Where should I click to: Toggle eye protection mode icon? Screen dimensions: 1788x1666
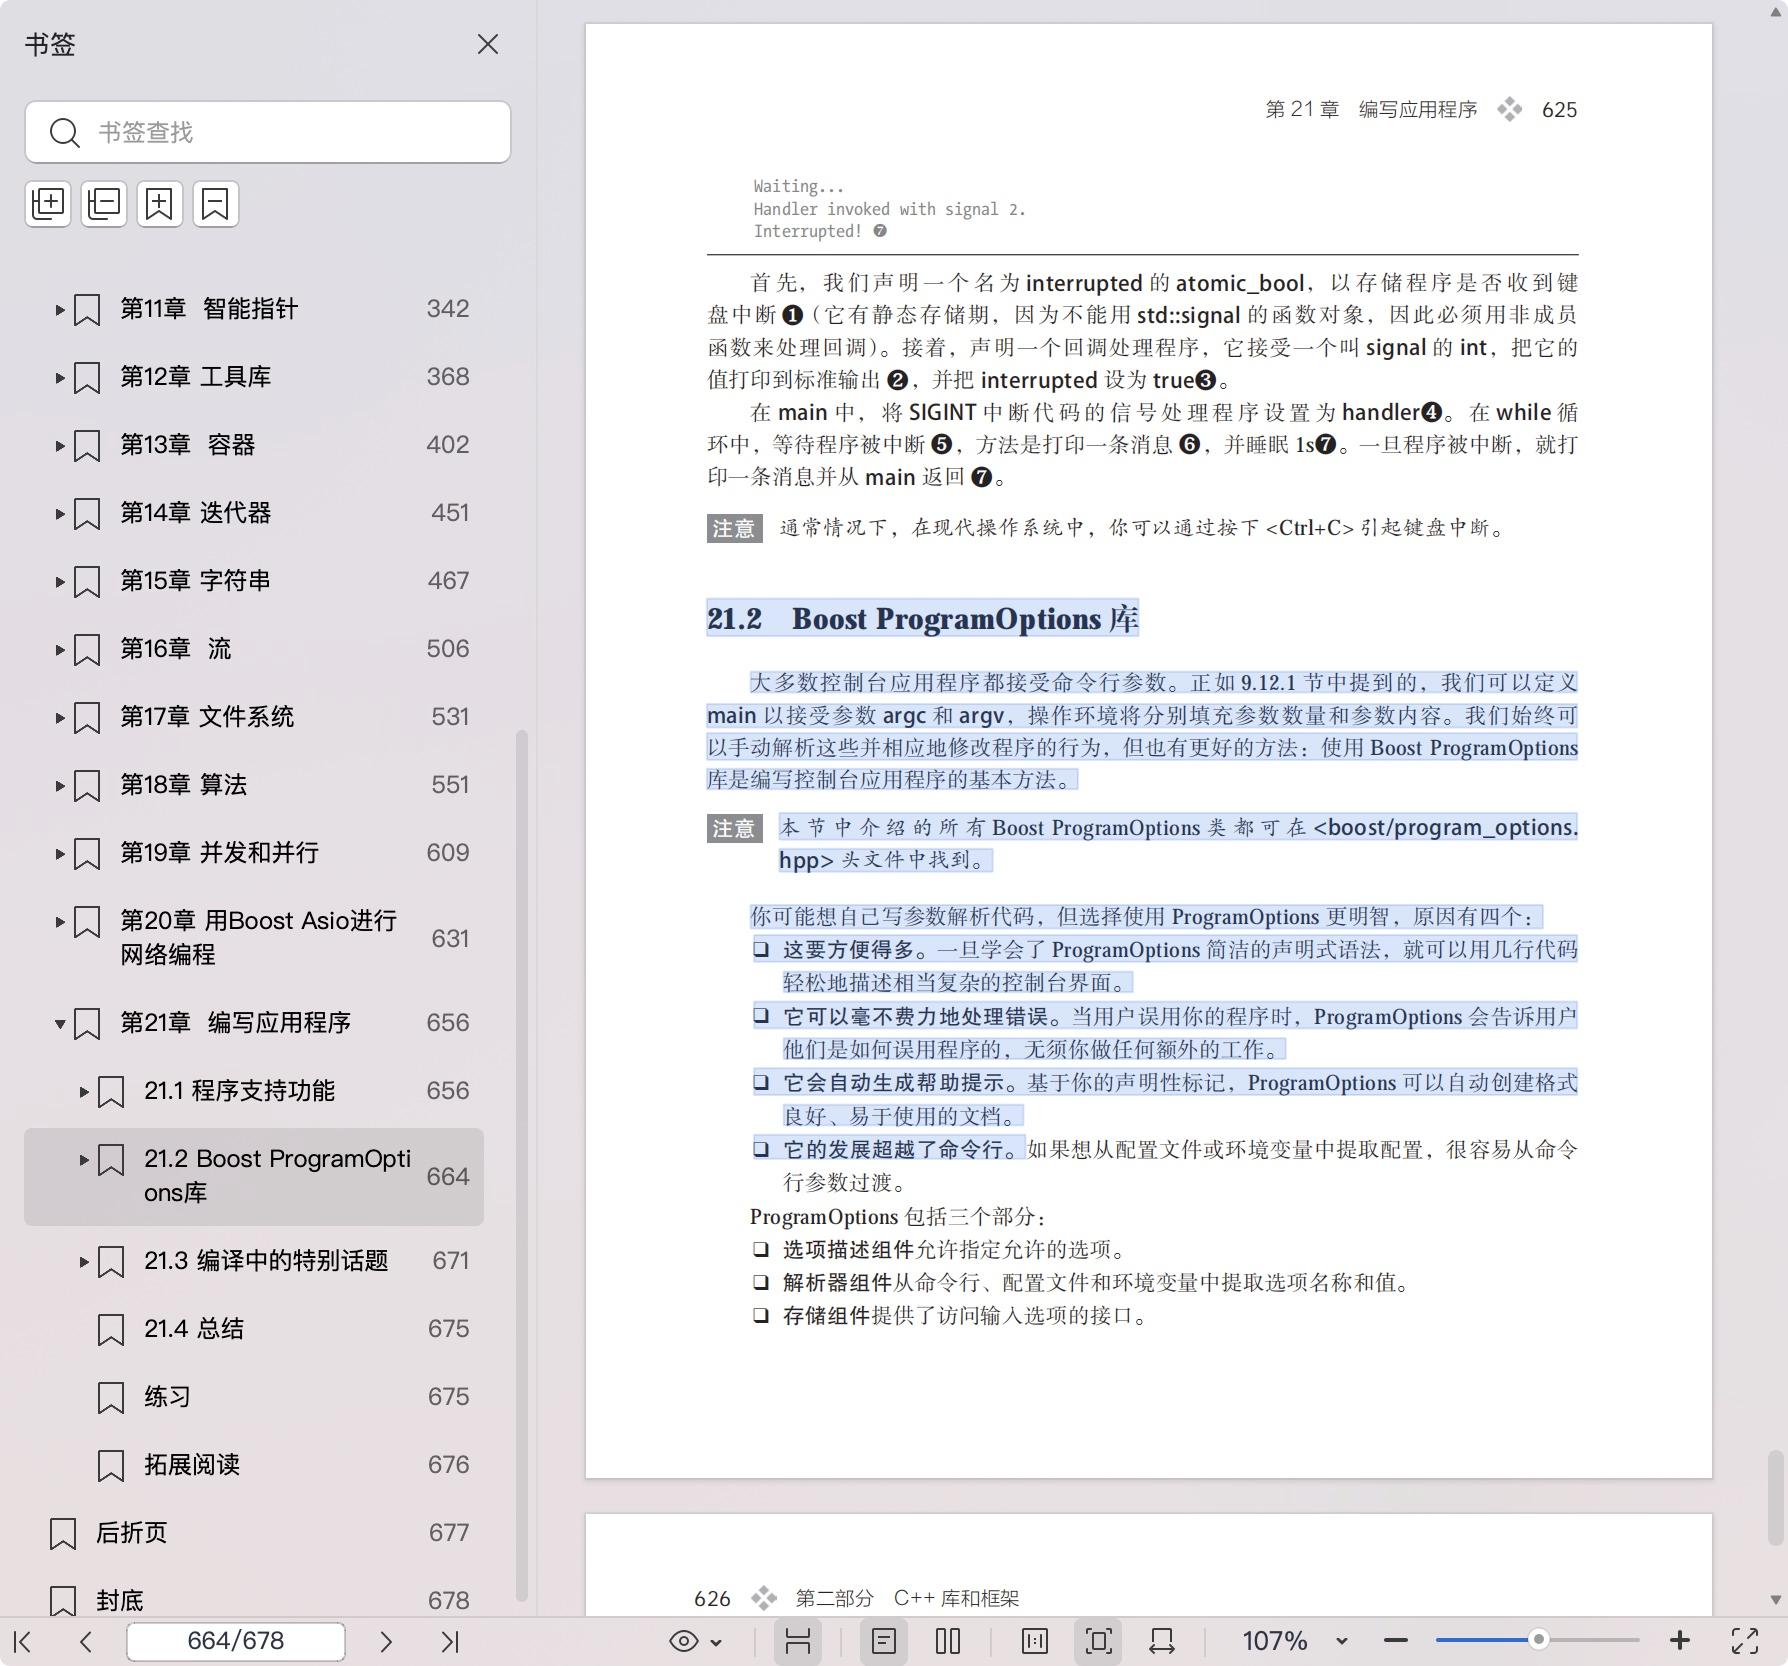[x=684, y=1641]
